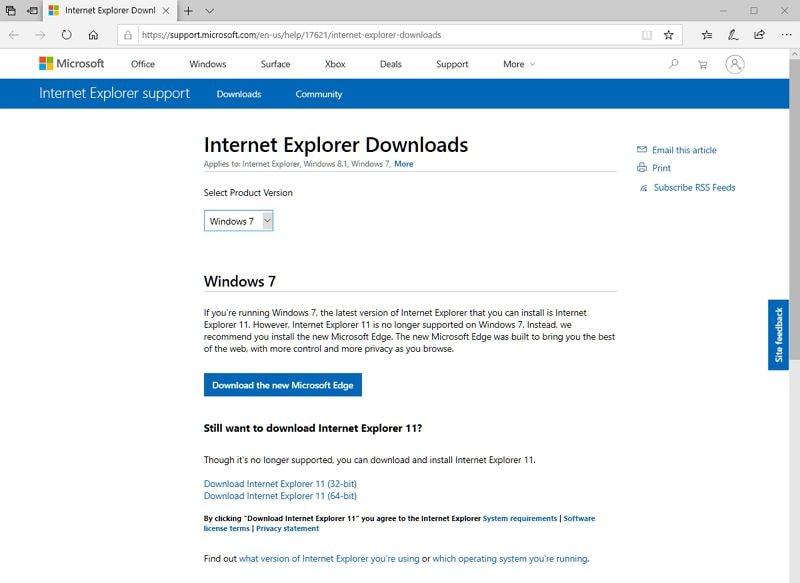Open the Windows 7 product version dropdown
800x583 pixels.
point(238,221)
